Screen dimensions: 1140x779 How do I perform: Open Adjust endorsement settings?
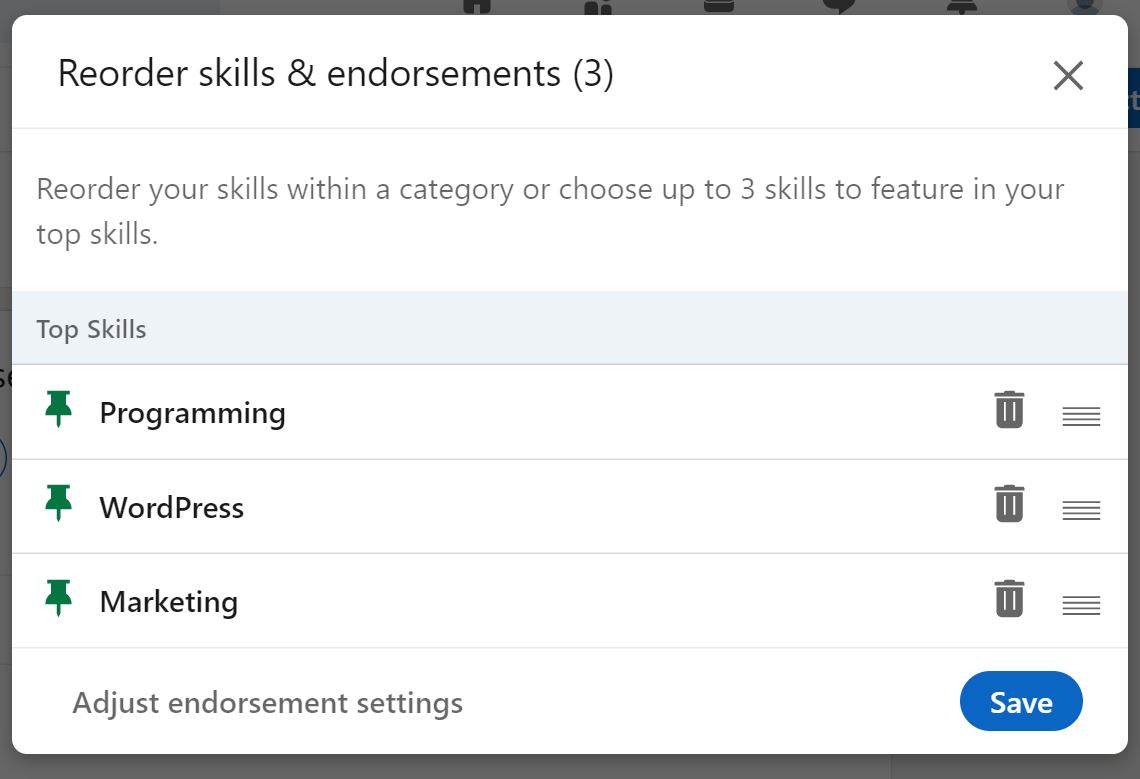coord(267,703)
